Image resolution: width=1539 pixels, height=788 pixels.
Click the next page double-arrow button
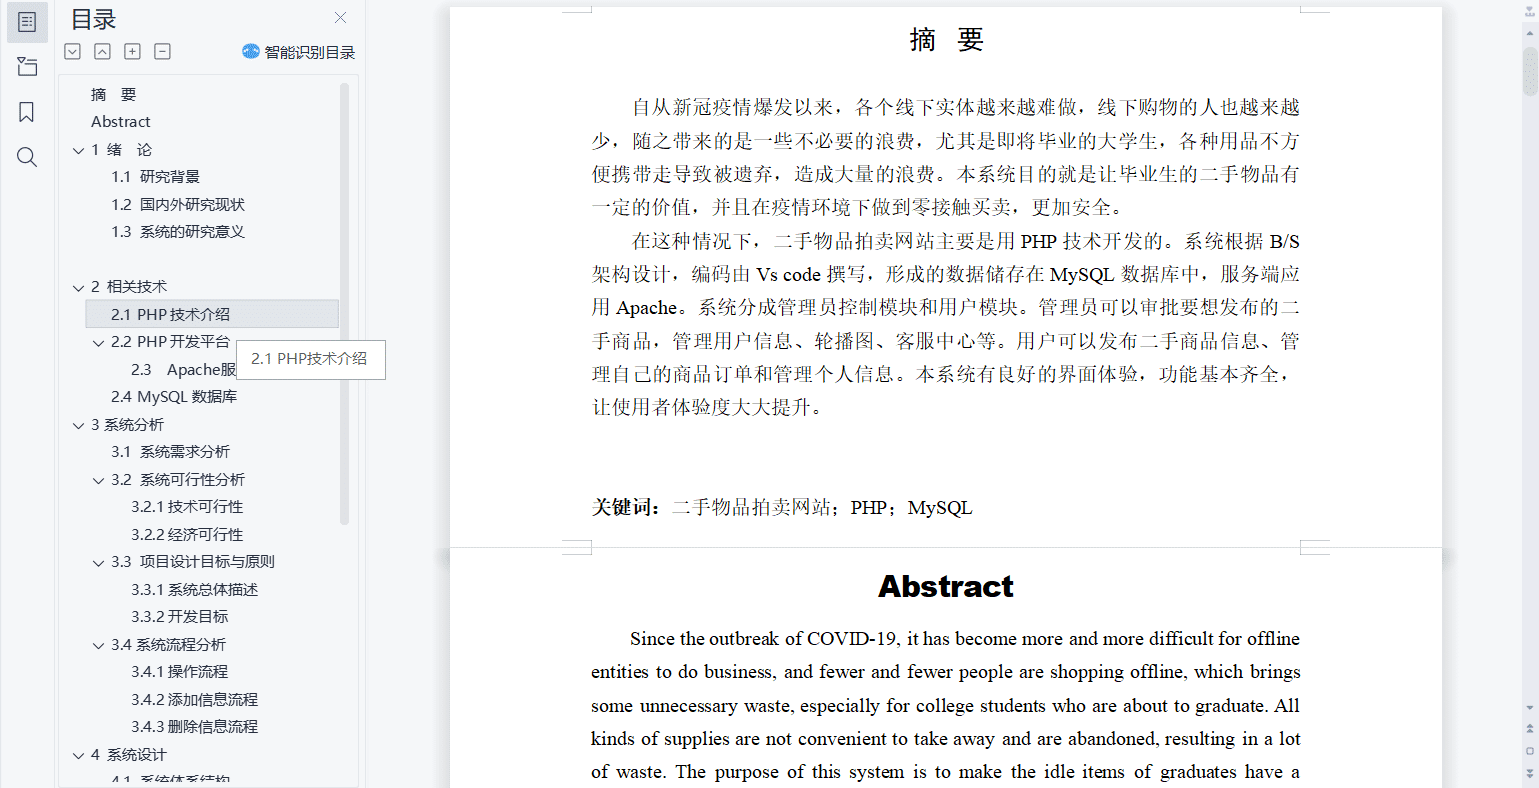(x=1530, y=772)
